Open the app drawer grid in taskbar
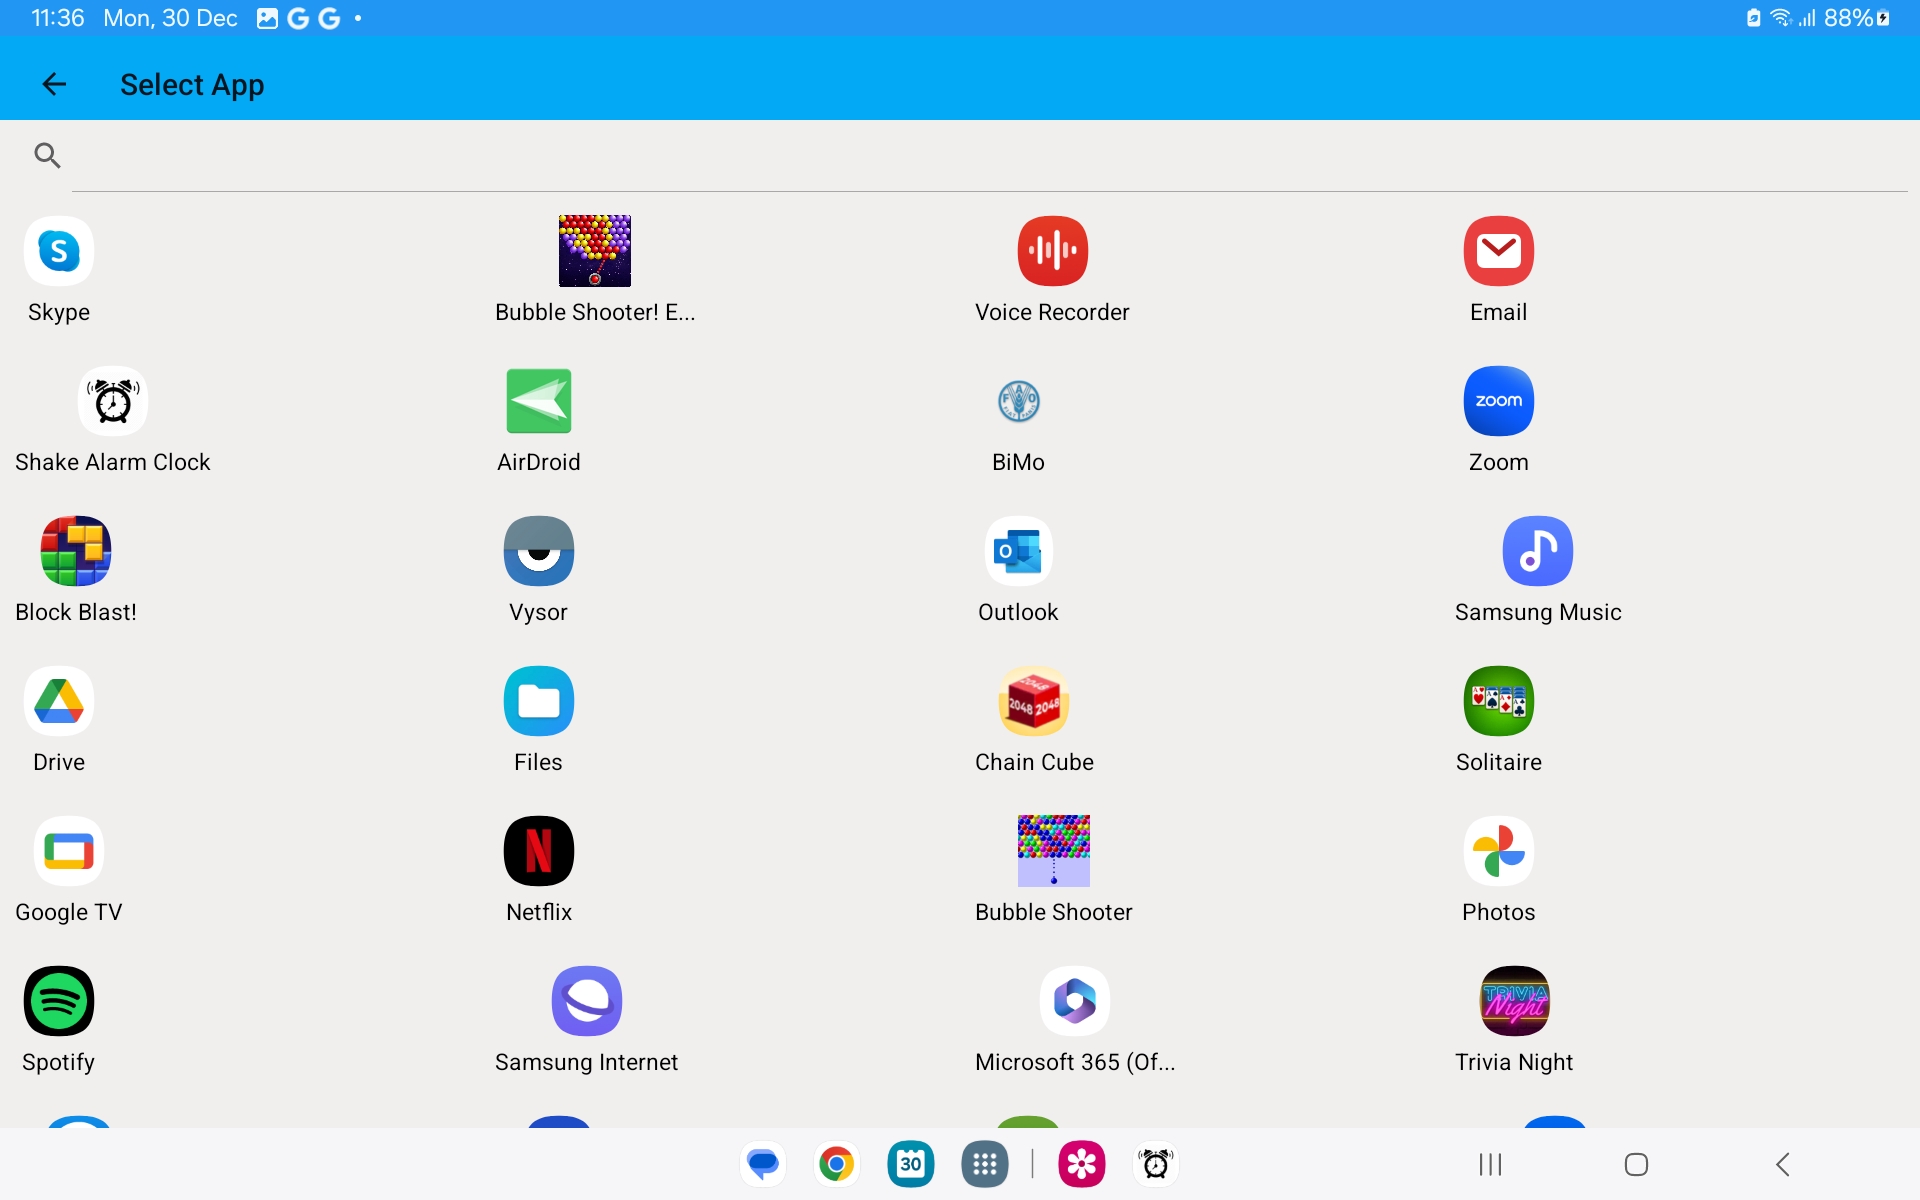Screen dimensions: 1920x1200 985,1164
